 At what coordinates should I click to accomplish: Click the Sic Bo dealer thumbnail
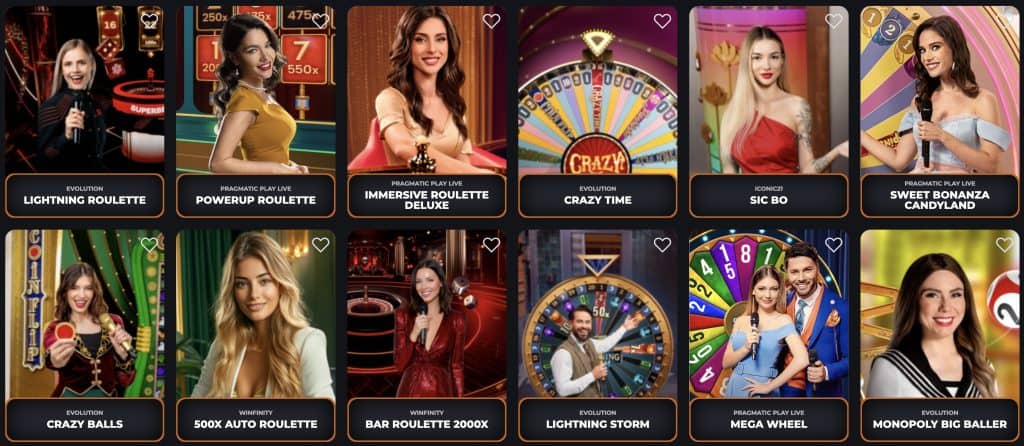[769, 89]
